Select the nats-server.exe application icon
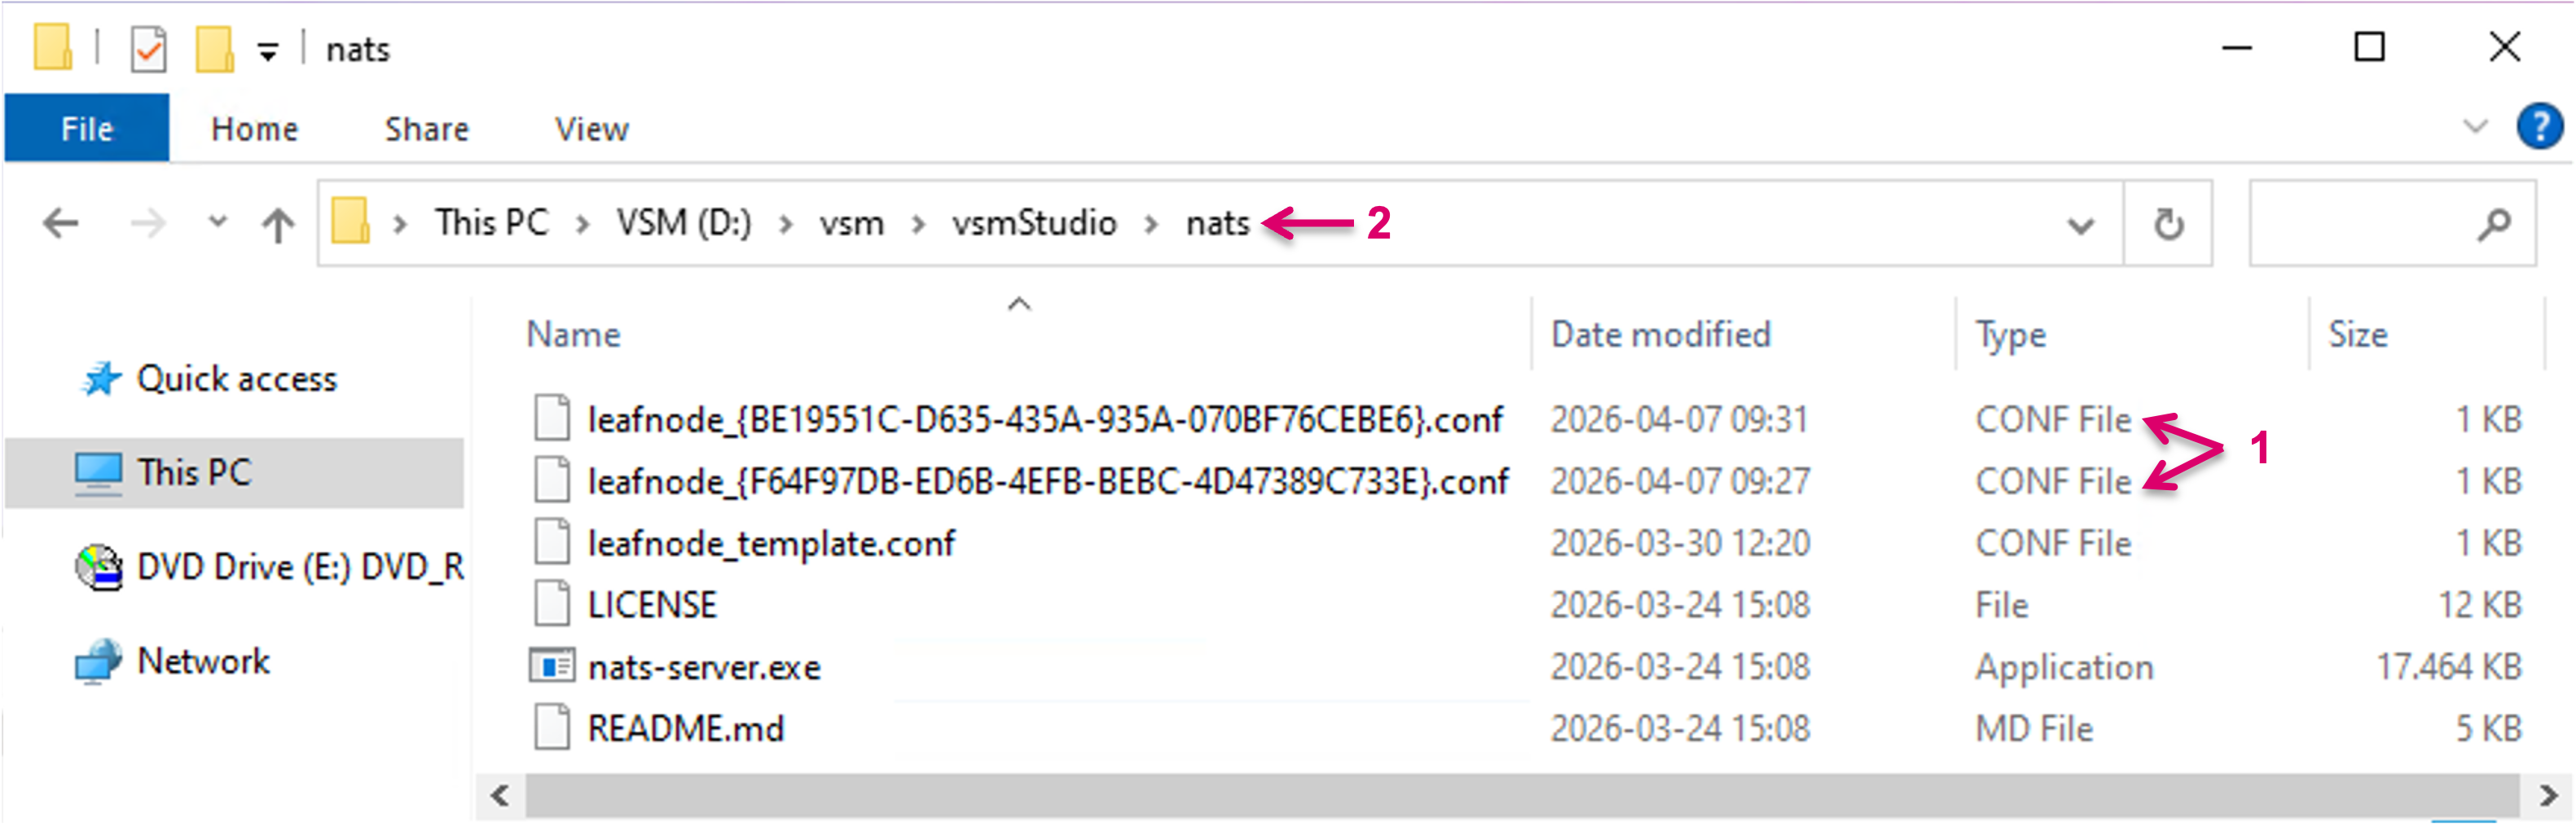Viewport: 2576px width, 824px height. [551, 666]
